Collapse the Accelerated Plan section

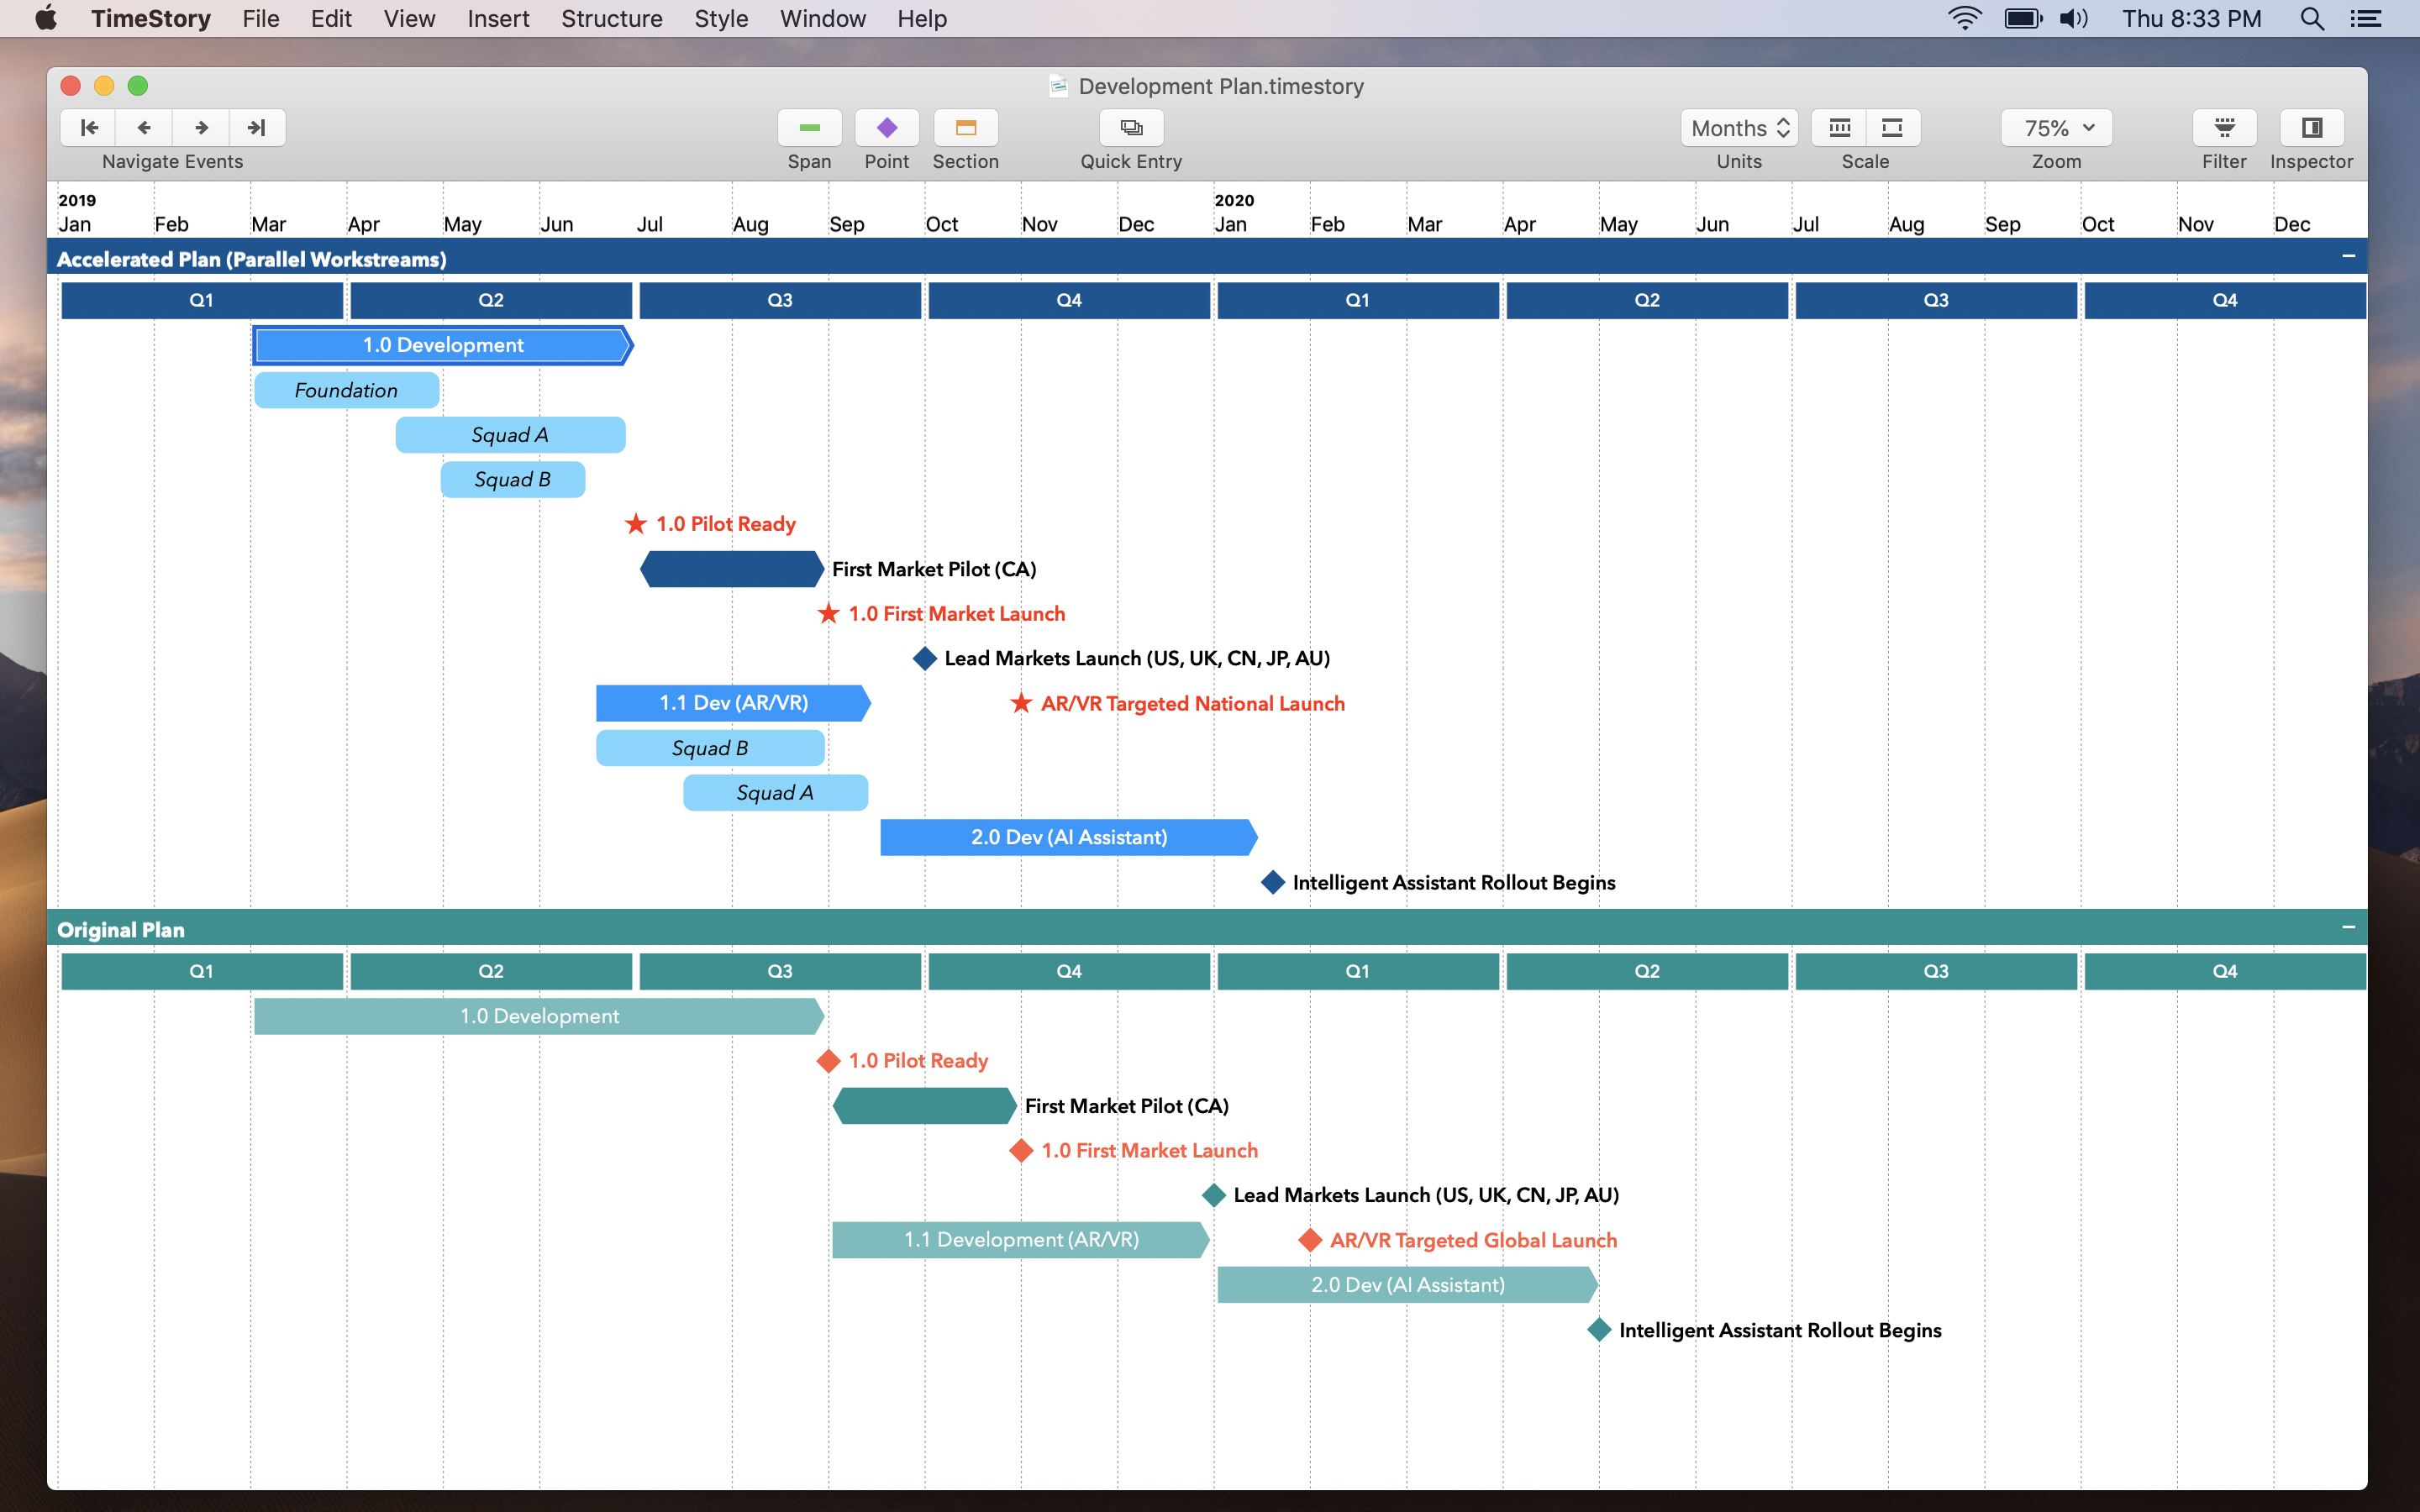(x=2348, y=257)
